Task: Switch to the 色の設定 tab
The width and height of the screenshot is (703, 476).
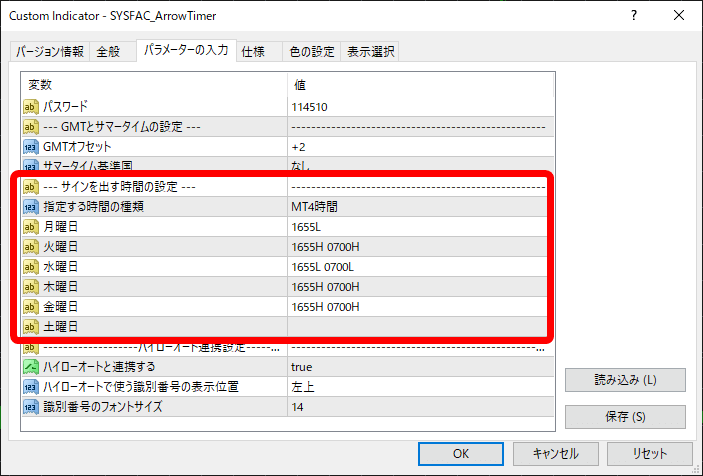Action: coord(312,52)
